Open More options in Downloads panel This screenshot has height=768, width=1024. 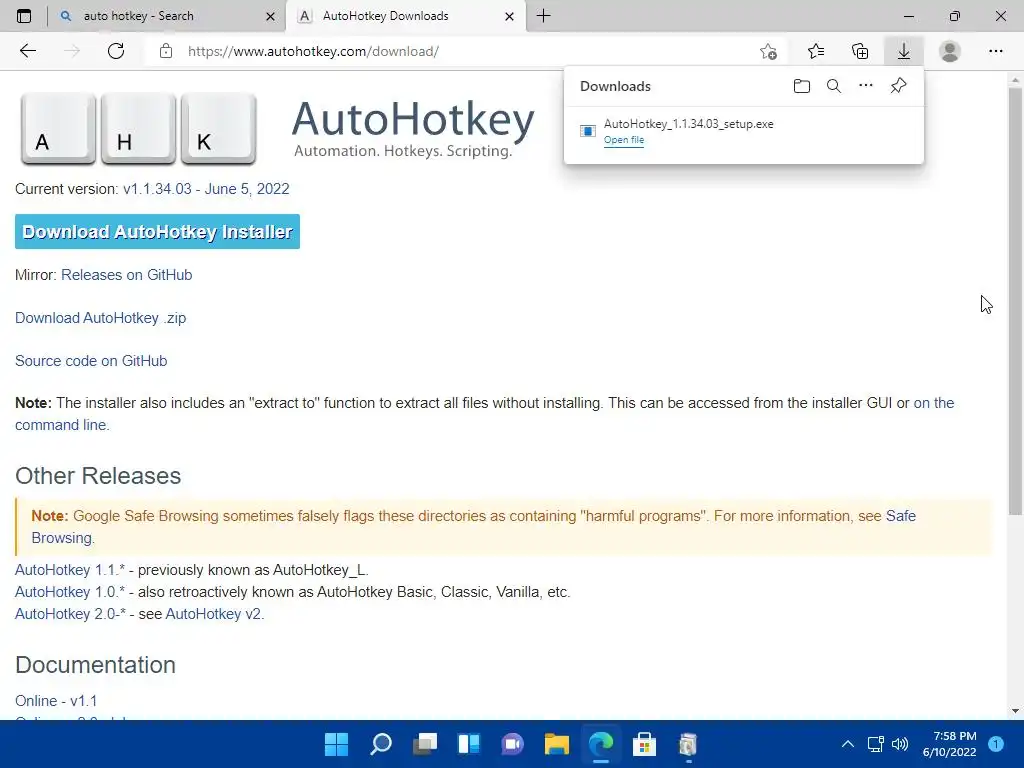(x=866, y=86)
